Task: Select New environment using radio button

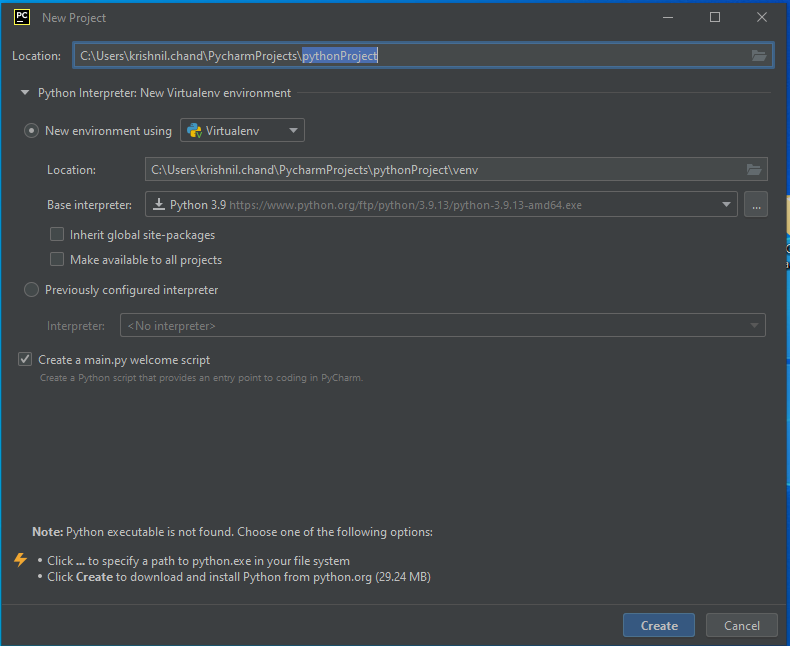Action: (x=31, y=131)
